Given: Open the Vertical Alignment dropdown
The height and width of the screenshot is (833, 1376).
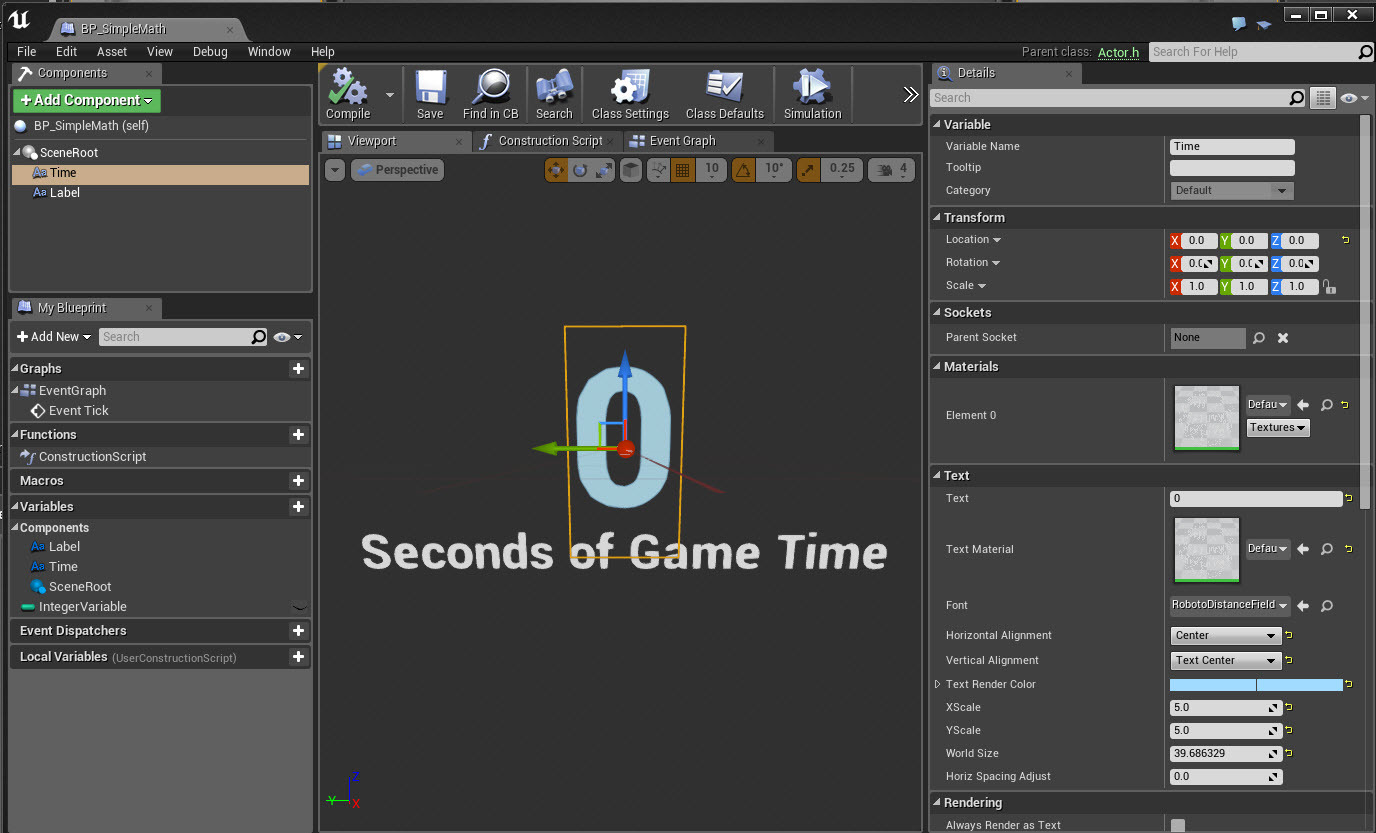Looking at the screenshot, I should pos(1226,661).
